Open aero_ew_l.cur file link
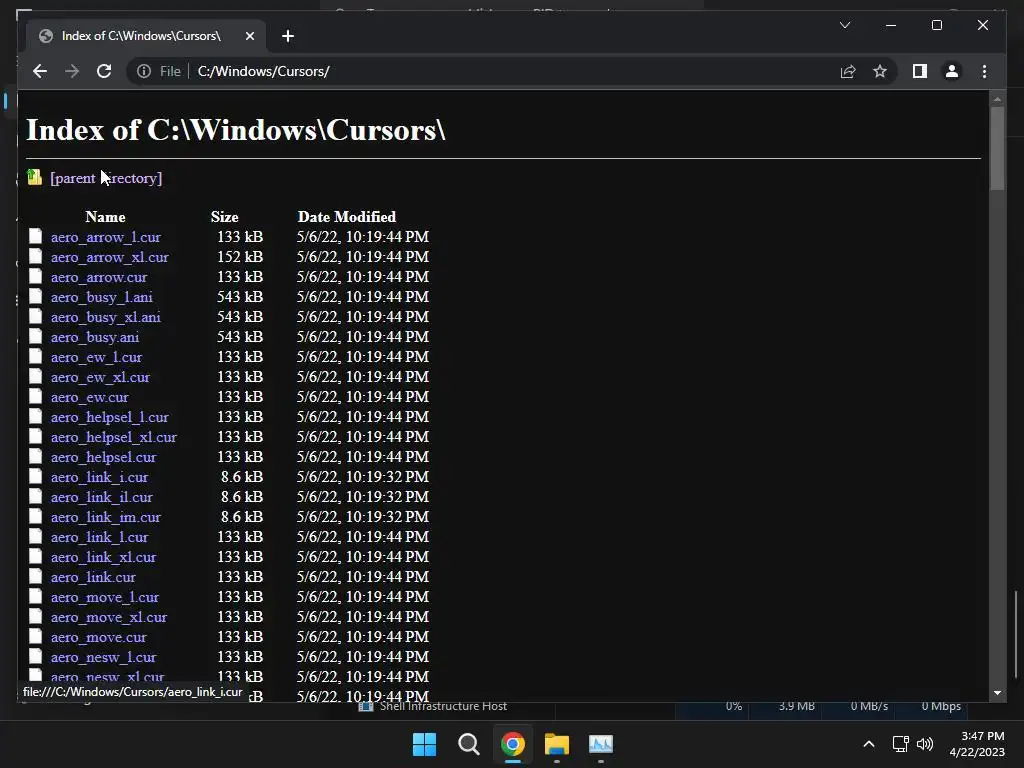Image resolution: width=1024 pixels, height=768 pixels. coord(96,357)
